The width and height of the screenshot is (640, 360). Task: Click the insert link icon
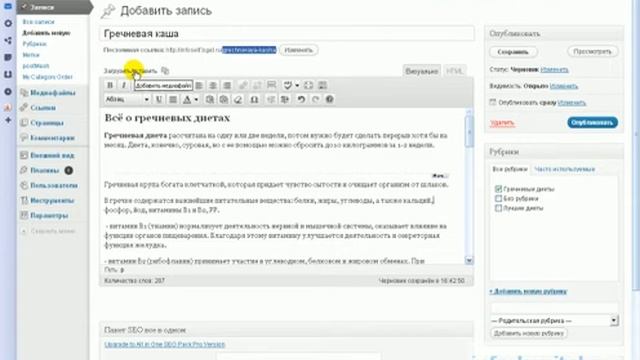[243, 85]
